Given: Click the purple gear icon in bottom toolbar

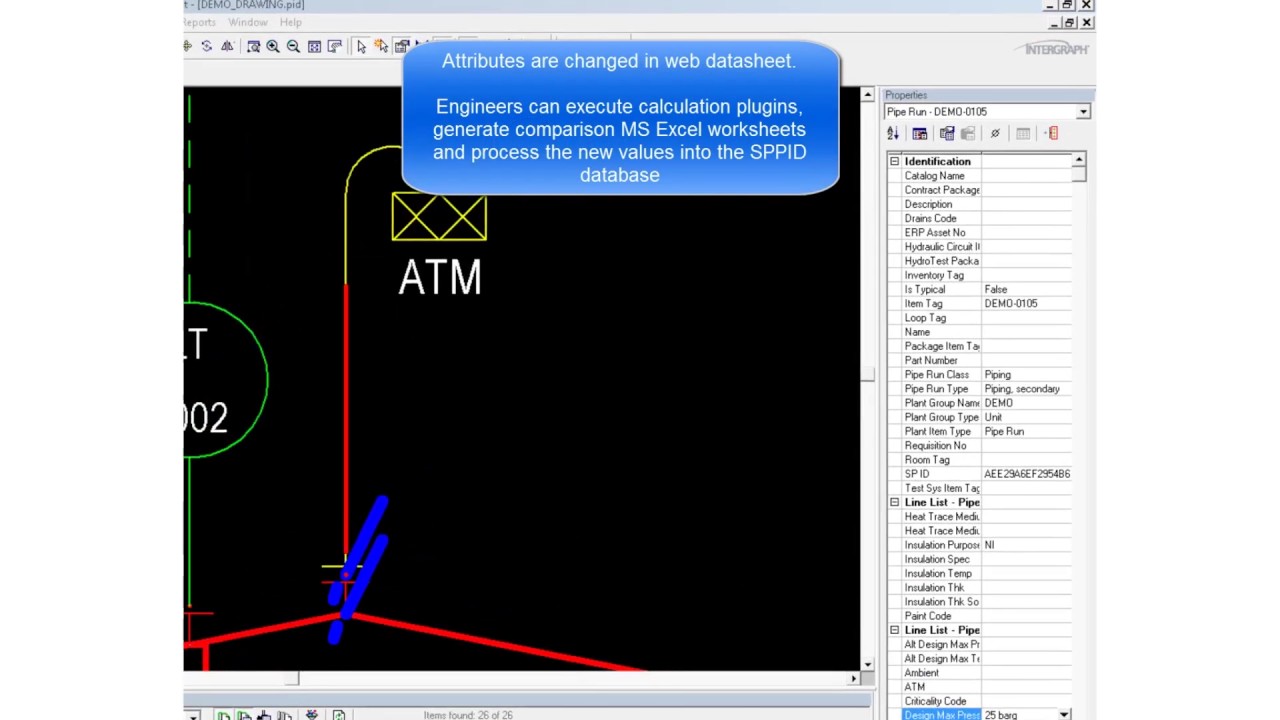Looking at the screenshot, I should 312,715.
